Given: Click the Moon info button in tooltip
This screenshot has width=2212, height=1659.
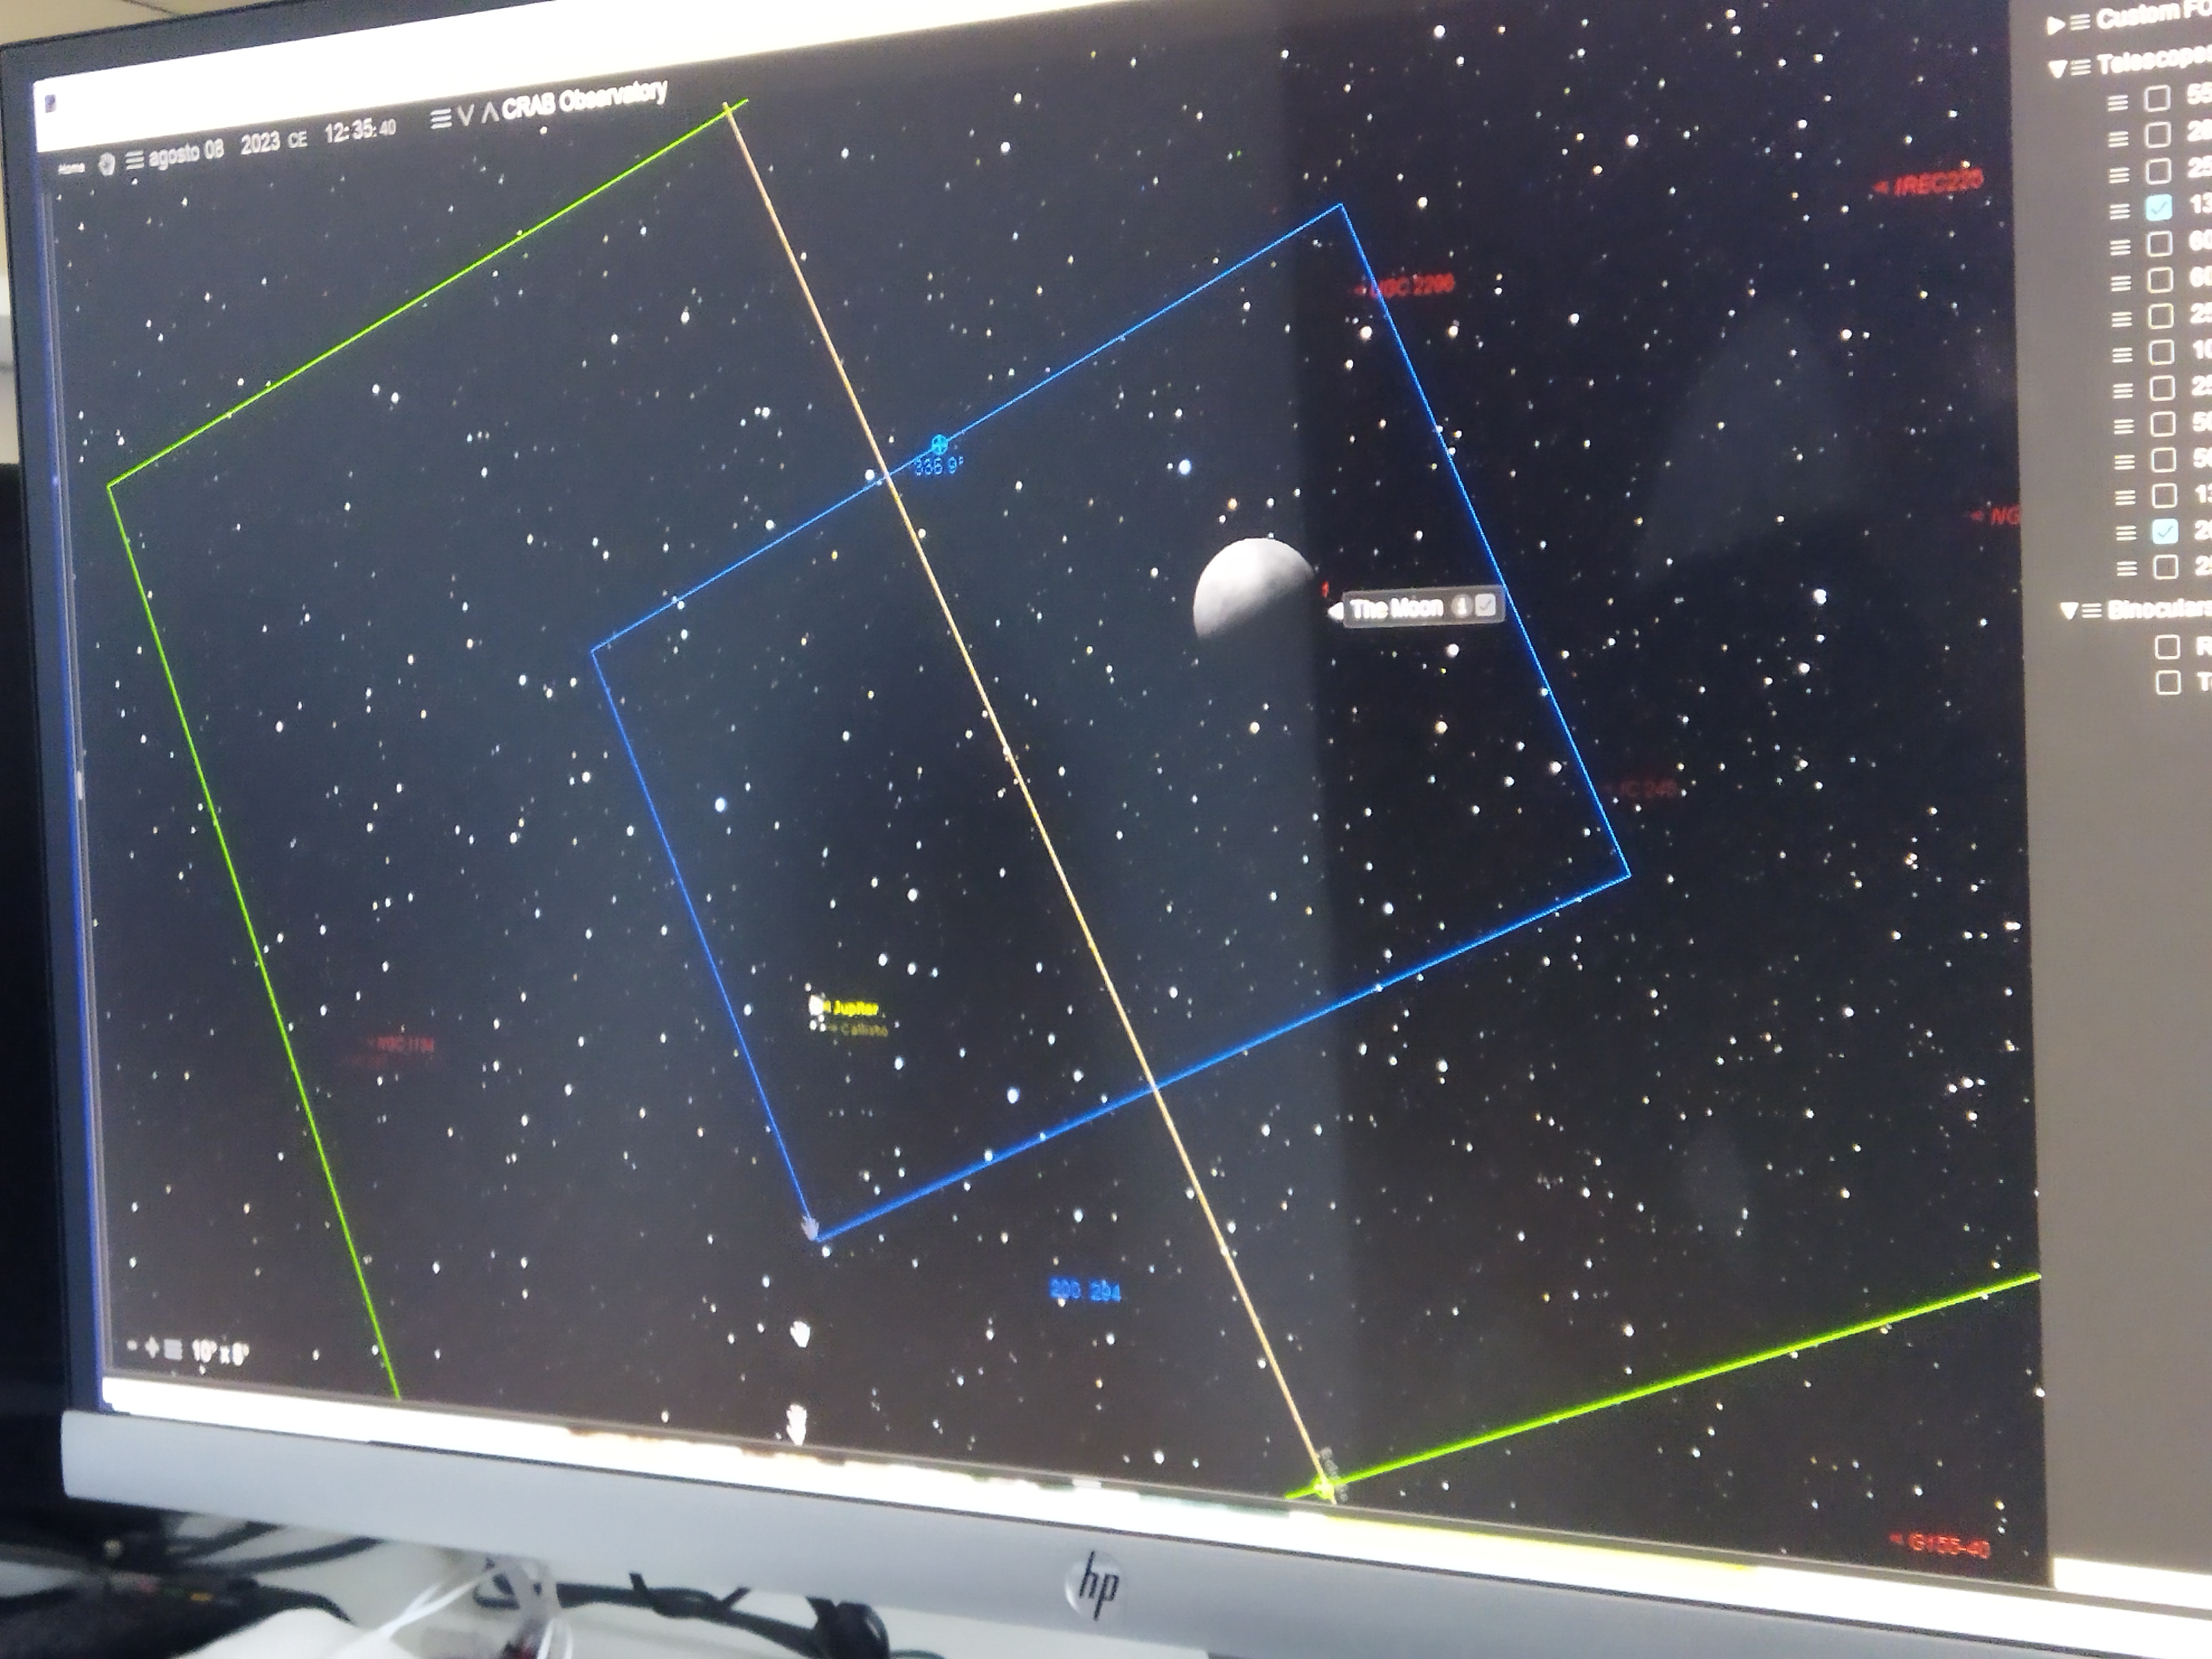Looking at the screenshot, I should (1461, 605).
